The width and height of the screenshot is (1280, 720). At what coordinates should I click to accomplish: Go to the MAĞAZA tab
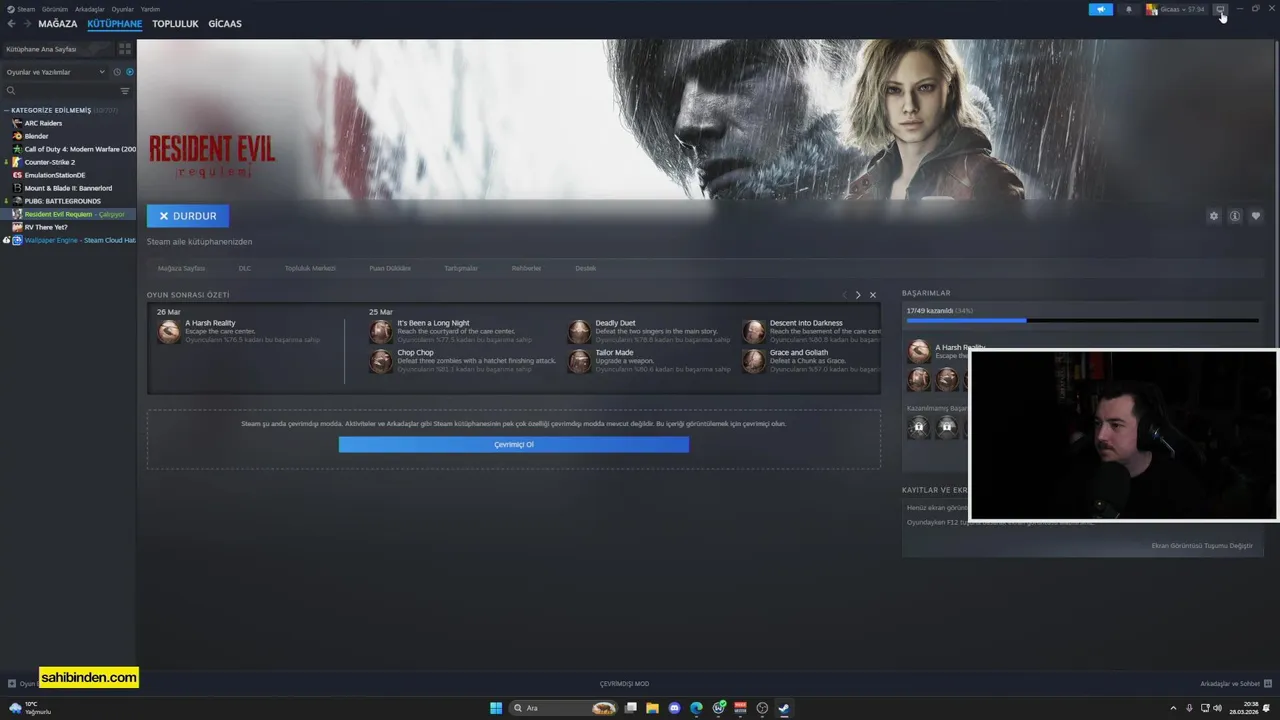[x=57, y=23]
